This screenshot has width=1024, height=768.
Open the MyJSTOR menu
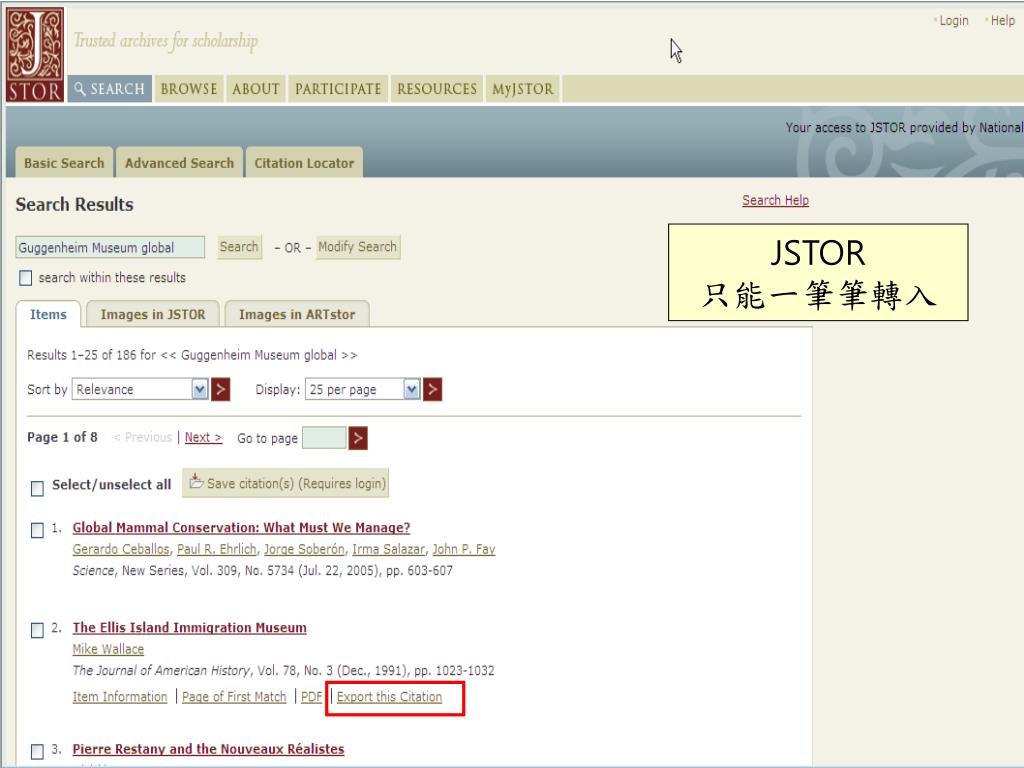522,89
